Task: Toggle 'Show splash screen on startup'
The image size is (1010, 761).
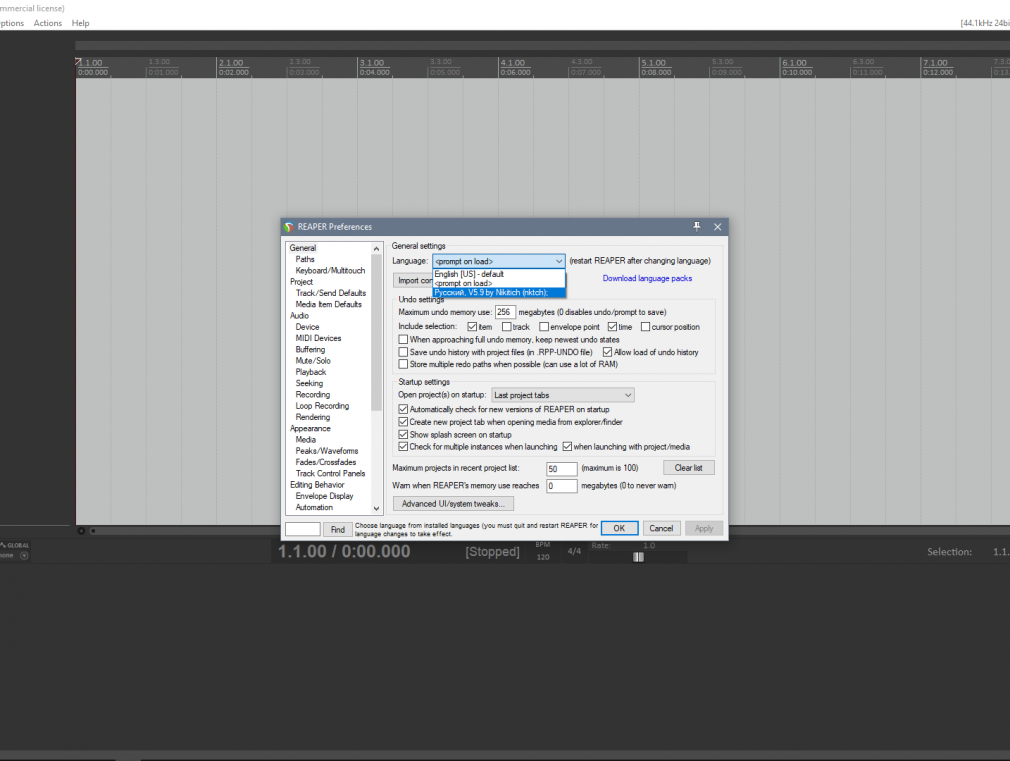Action: (403, 434)
